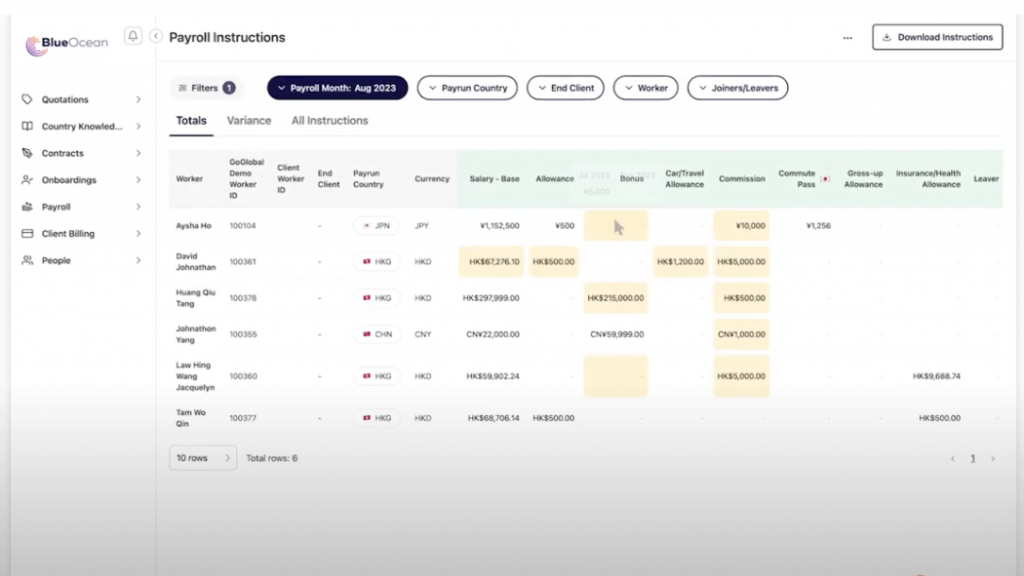Click the ¥10,000 commission cell
This screenshot has height=576, width=1024.
tap(741, 225)
